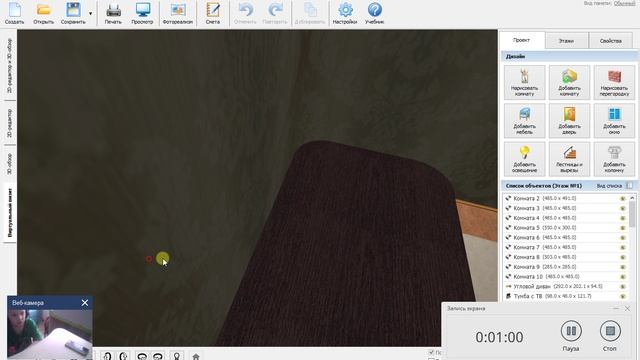Click the home icon in bottom toolbar
Image resolution: width=640 pixels, height=360 pixels.
coord(196,357)
